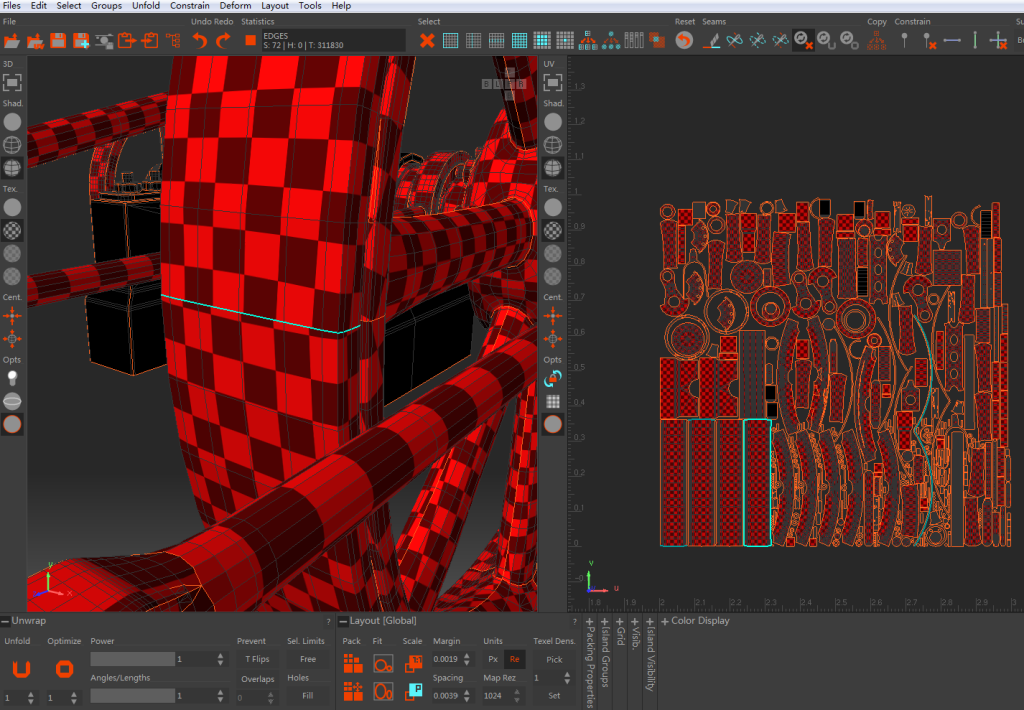Undo the last action
1024x710 pixels.
coord(200,41)
